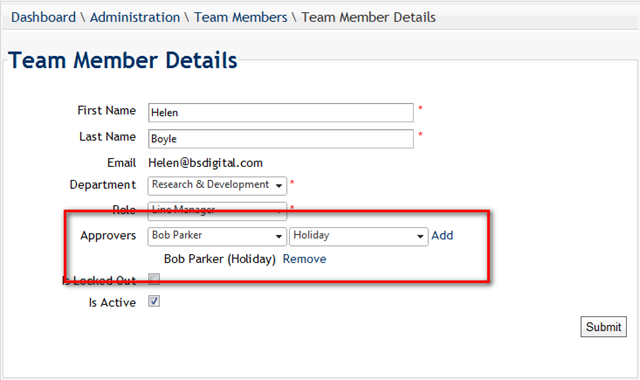Click the Is Active label
Image resolution: width=640 pixels, height=380 pixels.
[x=112, y=302]
